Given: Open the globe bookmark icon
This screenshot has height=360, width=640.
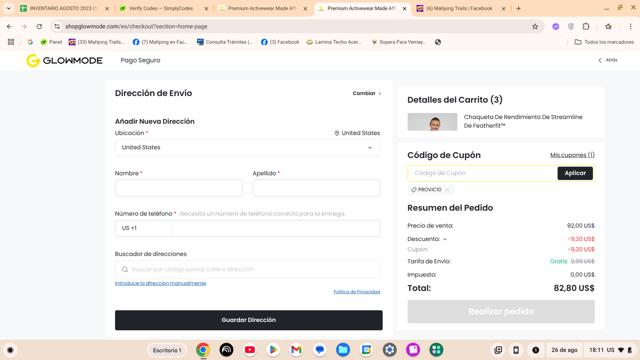Looking at the screenshot, I should pos(438,42).
